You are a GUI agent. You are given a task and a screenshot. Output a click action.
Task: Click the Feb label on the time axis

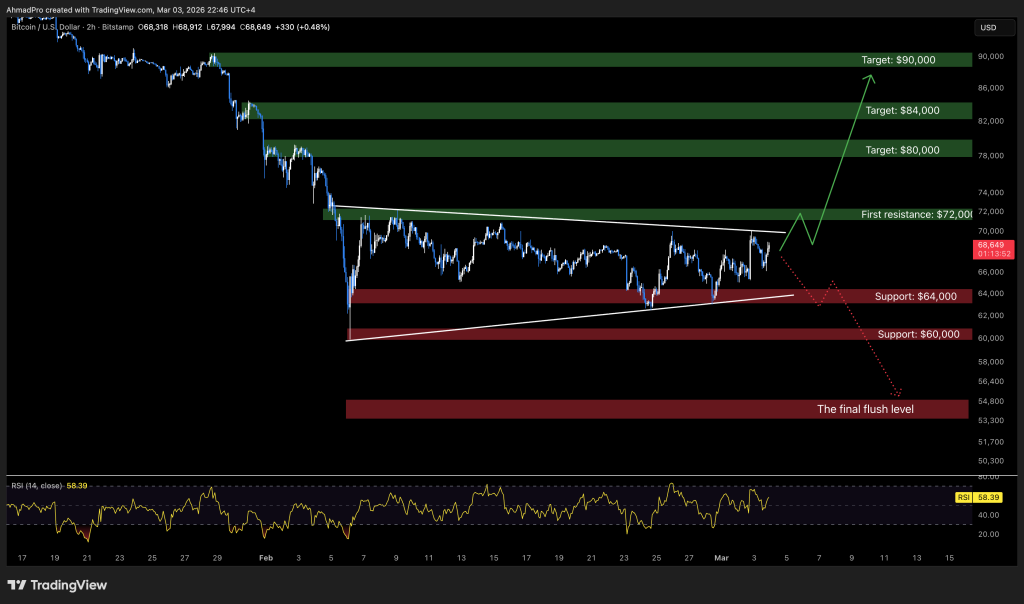(x=265, y=557)
